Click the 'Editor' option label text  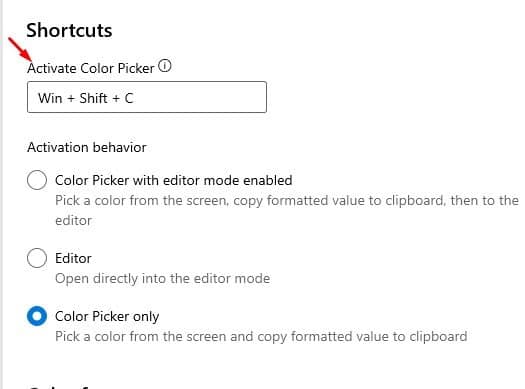[x=73, y=258]
